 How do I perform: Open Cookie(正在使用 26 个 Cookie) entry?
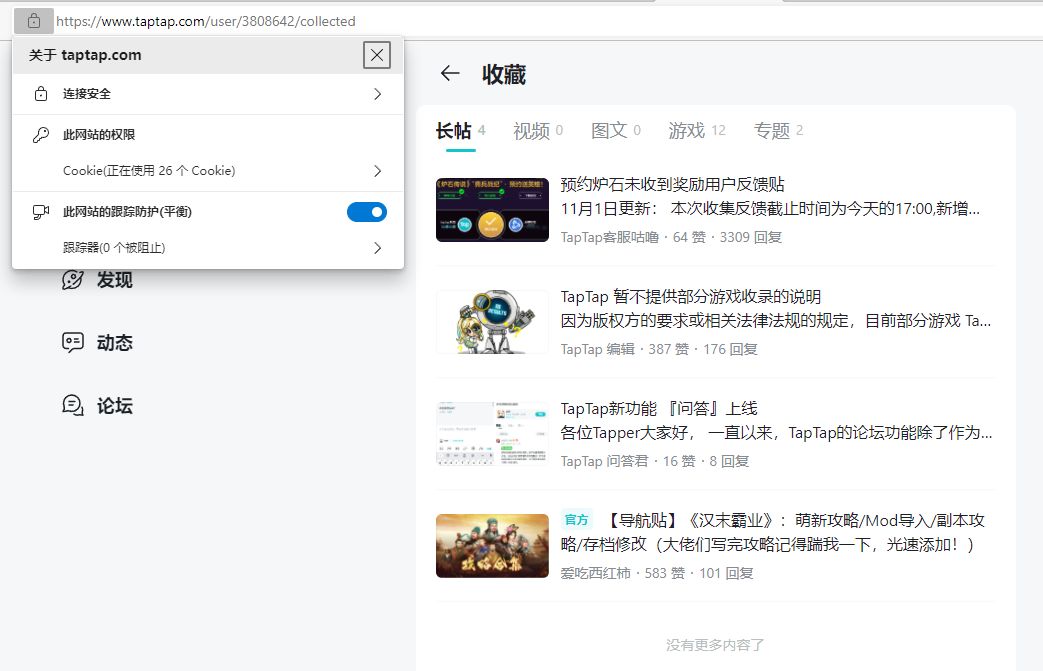point(208,171)
